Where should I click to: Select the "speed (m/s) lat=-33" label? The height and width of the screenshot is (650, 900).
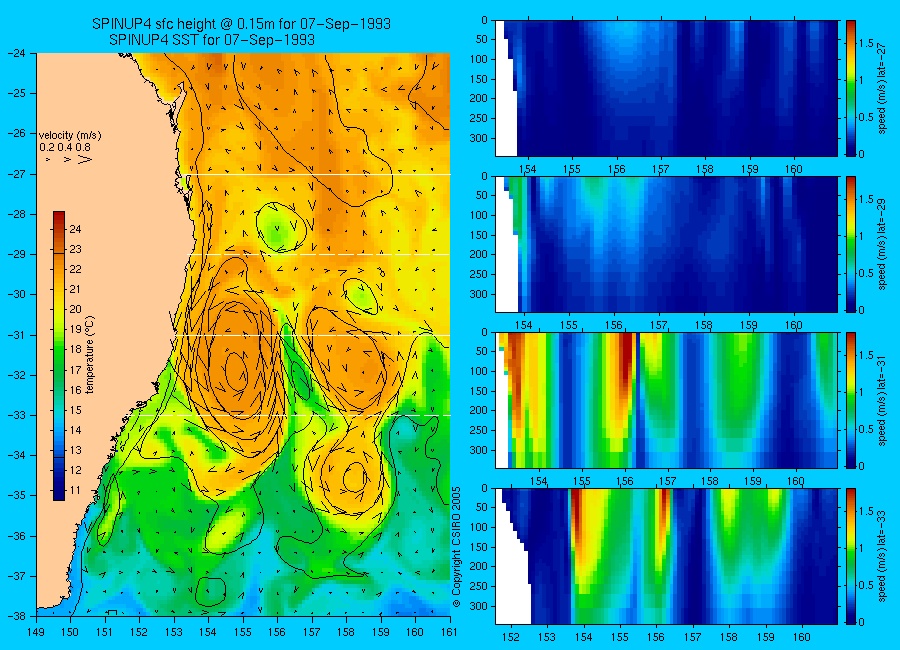tap(882, 556)
